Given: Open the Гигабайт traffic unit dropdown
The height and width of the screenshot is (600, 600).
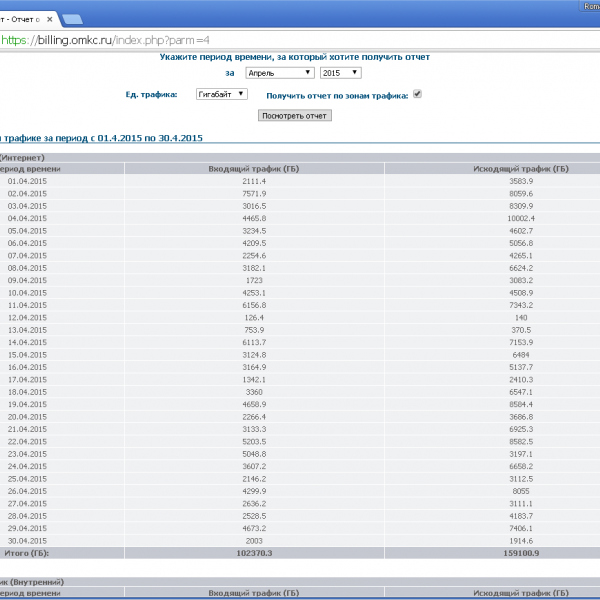Looking at the screenshot, I should [x=222, y=94].
